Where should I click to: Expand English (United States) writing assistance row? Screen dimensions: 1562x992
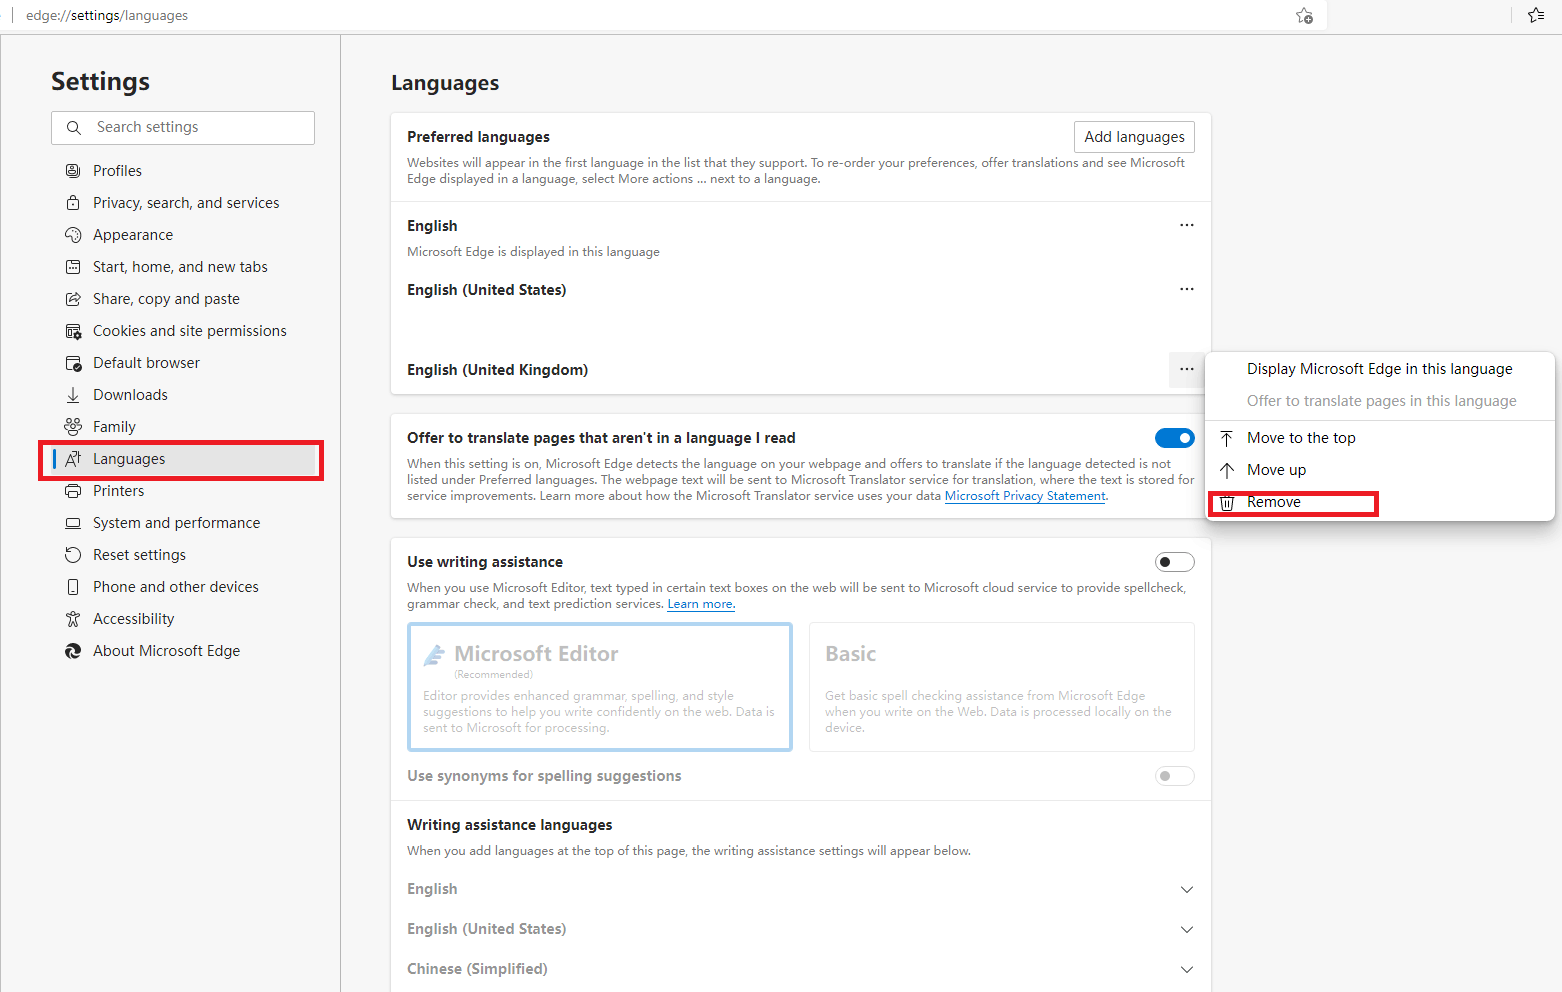(1187, 930)
